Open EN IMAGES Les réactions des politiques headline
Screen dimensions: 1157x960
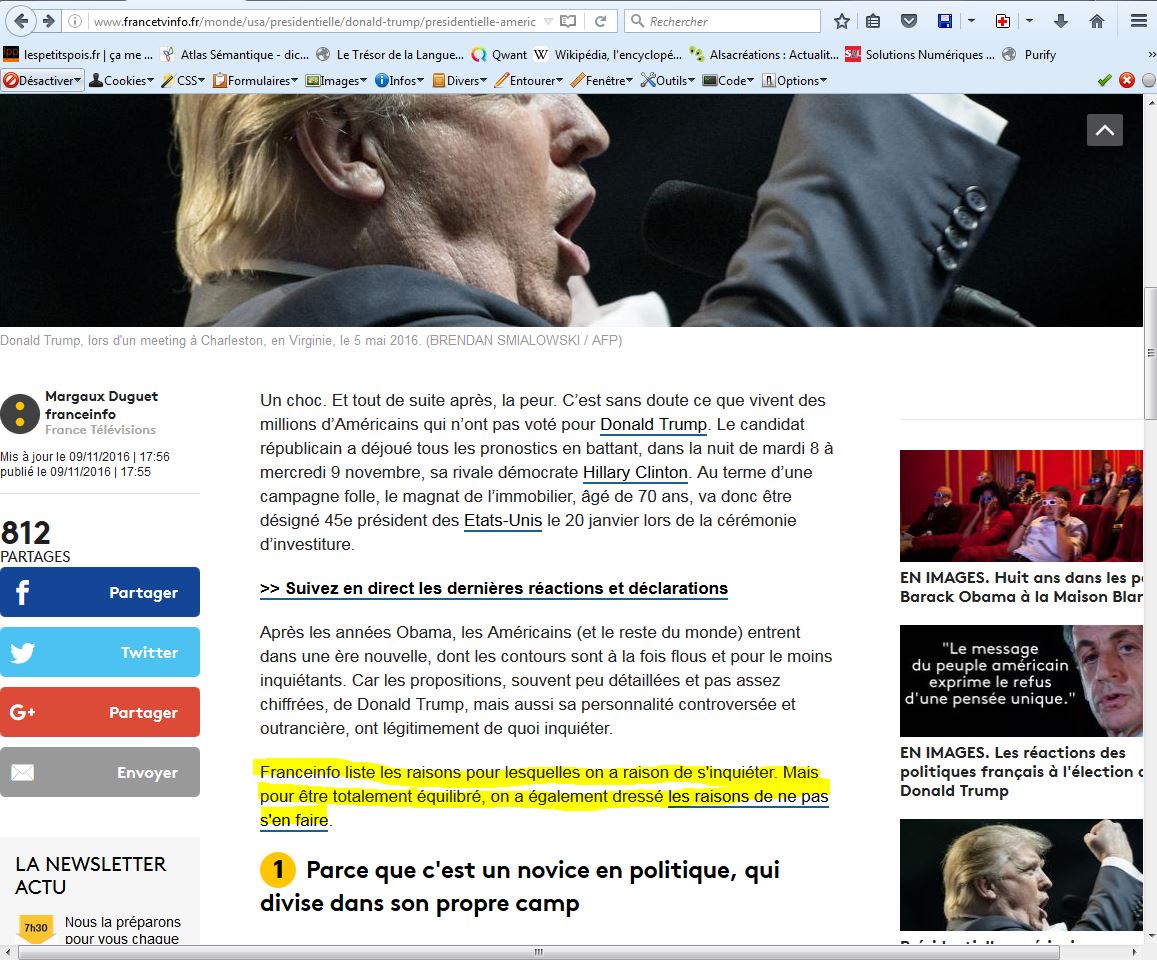1021,771
